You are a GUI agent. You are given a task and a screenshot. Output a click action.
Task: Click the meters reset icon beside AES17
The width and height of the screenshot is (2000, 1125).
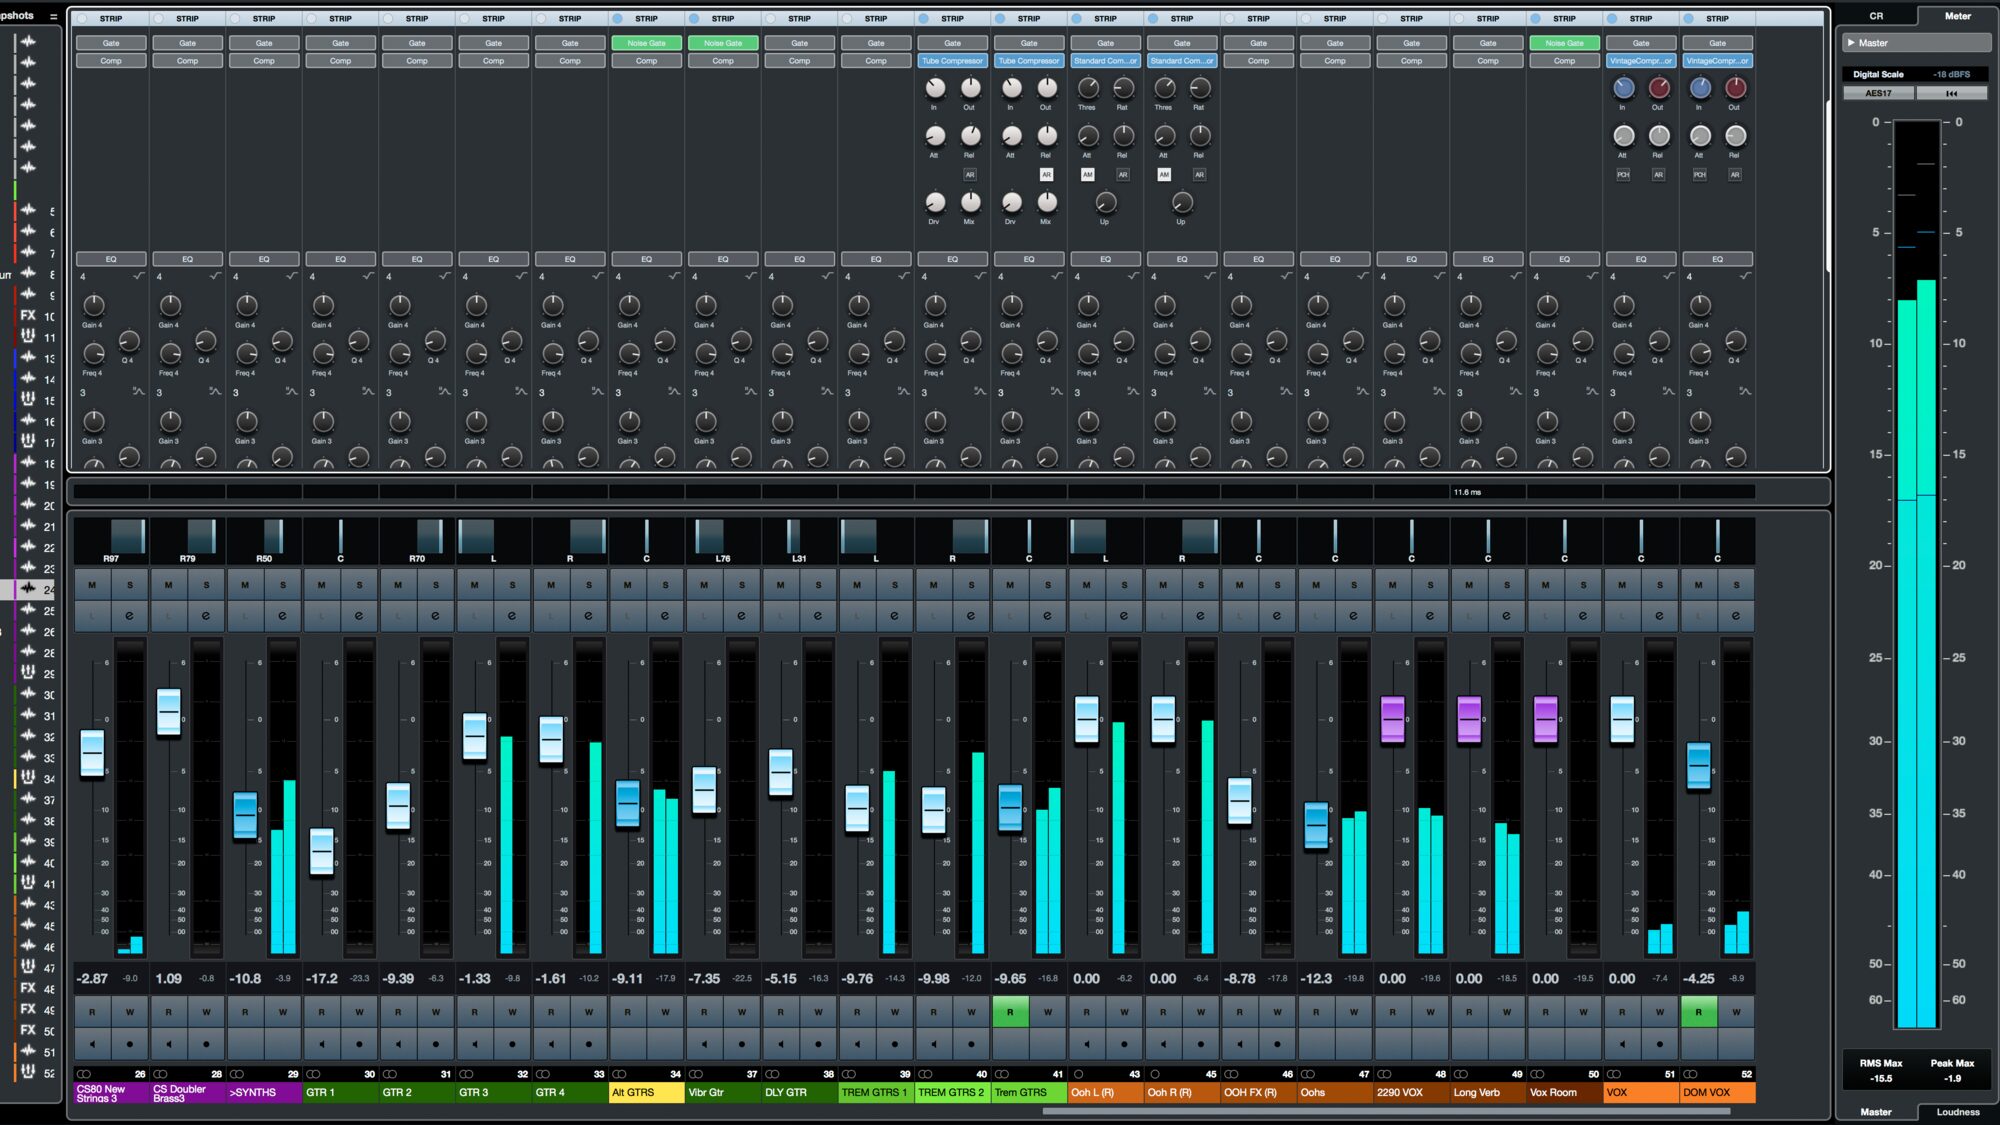point(1950,92)
